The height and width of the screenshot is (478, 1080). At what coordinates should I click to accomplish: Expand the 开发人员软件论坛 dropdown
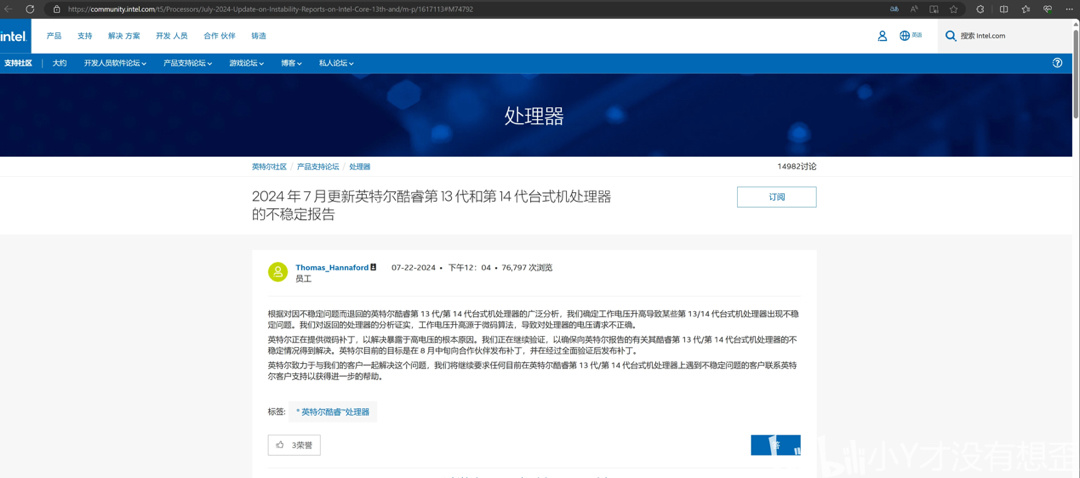[x=115, y=63]
